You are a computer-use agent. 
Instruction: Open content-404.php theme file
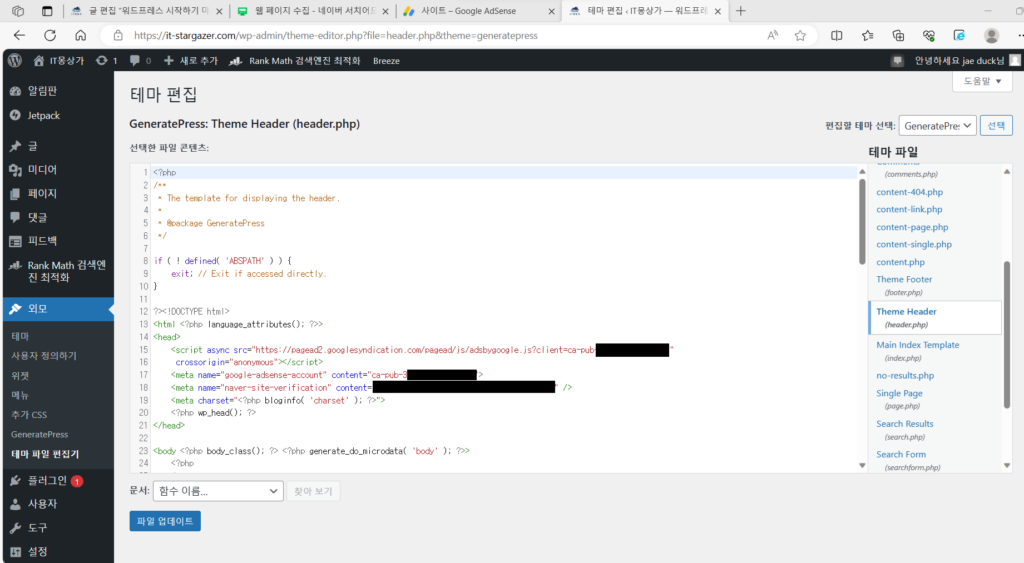click(909, 192)
